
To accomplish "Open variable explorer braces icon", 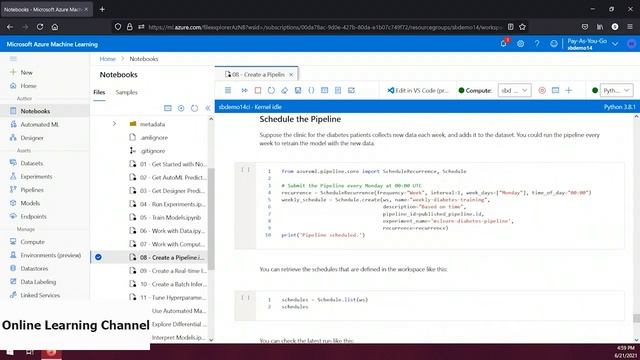I will pyautogui.click(x=311, y=90).
